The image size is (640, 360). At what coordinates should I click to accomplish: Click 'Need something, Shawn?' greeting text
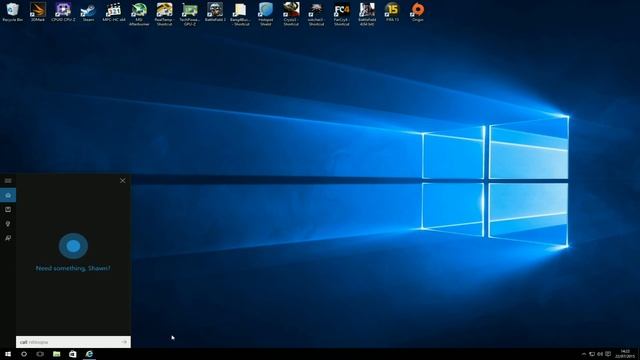73,268
